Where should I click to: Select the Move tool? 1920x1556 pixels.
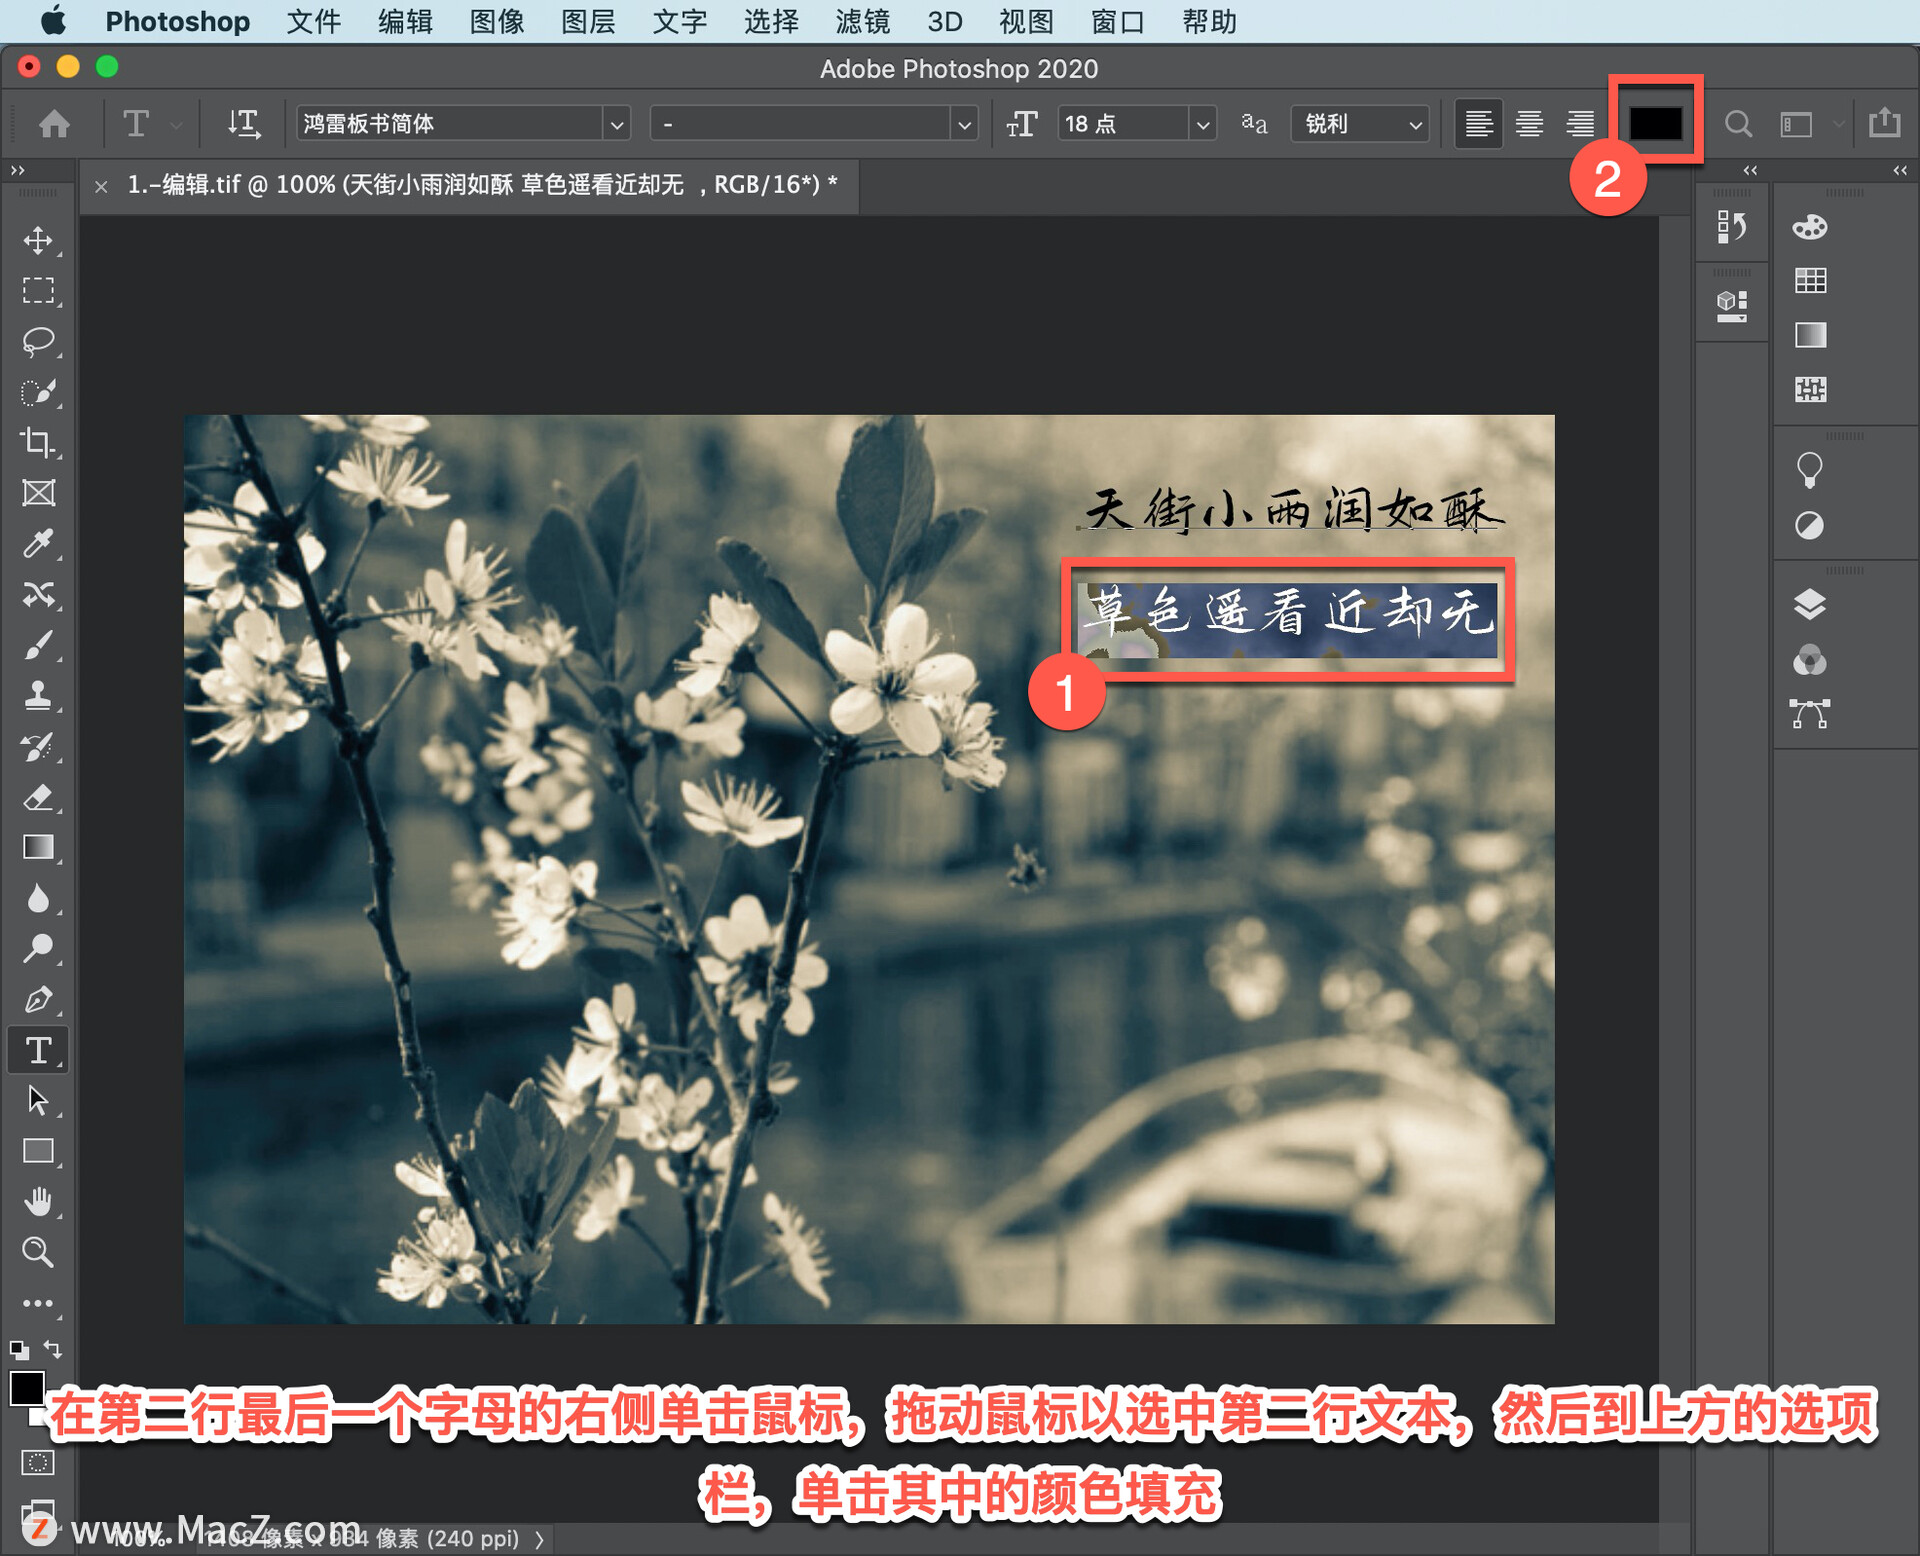click(x=38, y=240)
